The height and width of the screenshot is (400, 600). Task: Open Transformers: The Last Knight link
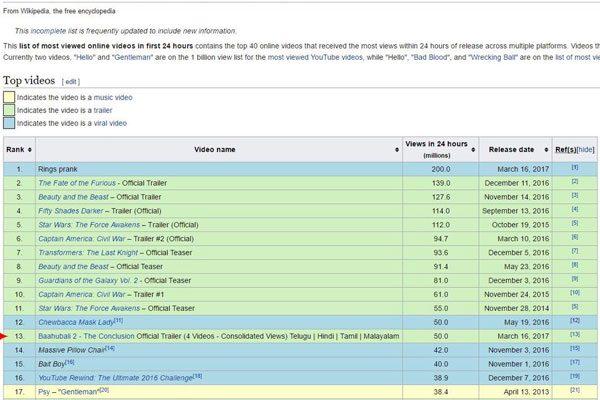(88, 253)
